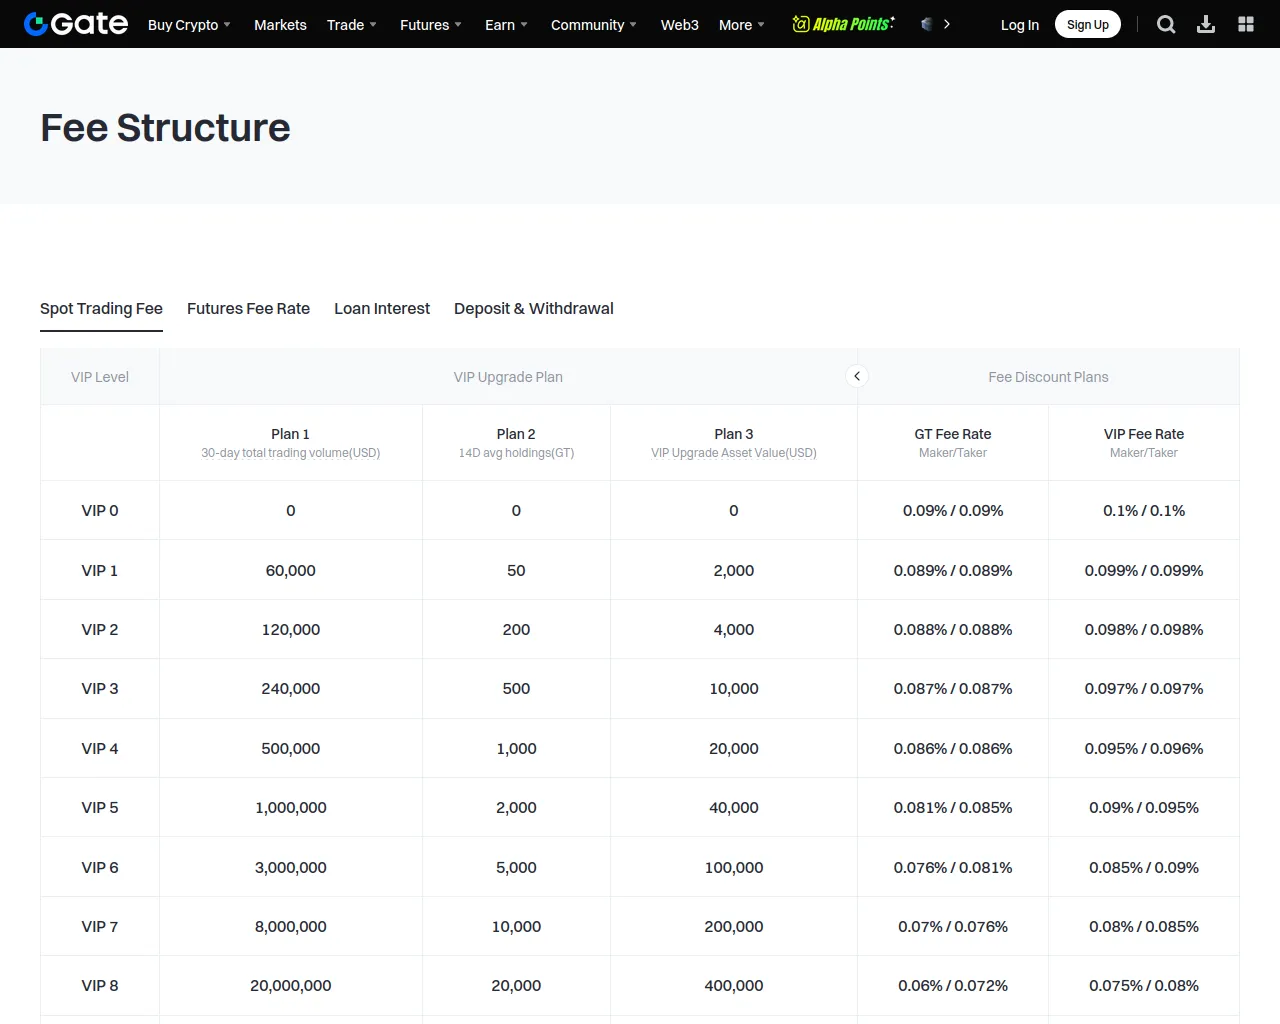Click the VIP Level column header

[100, 377]
